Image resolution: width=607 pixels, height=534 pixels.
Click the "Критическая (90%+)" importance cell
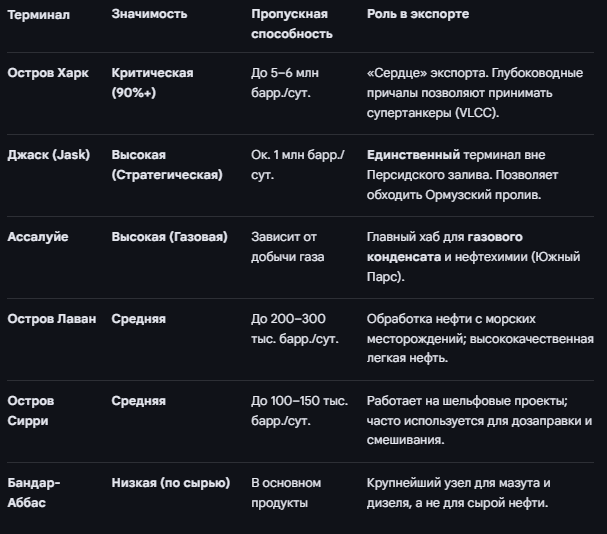coord(152,82)
